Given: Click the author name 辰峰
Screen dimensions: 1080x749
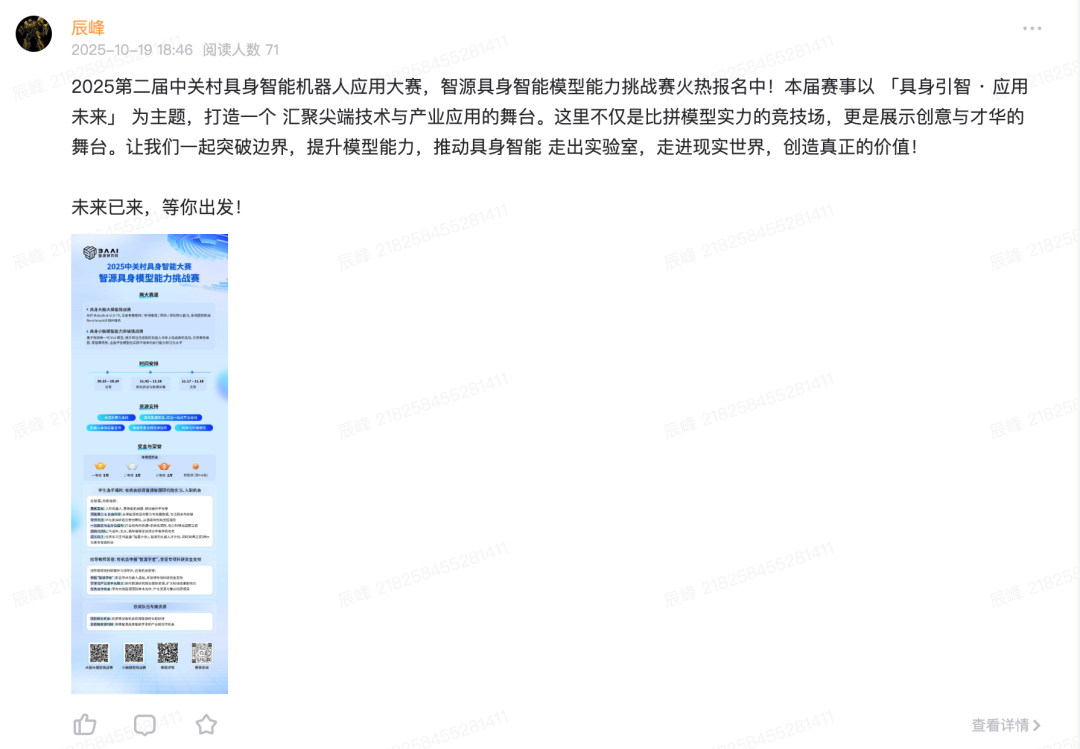Looking at the screenshot, I should (x=88, y=28).
